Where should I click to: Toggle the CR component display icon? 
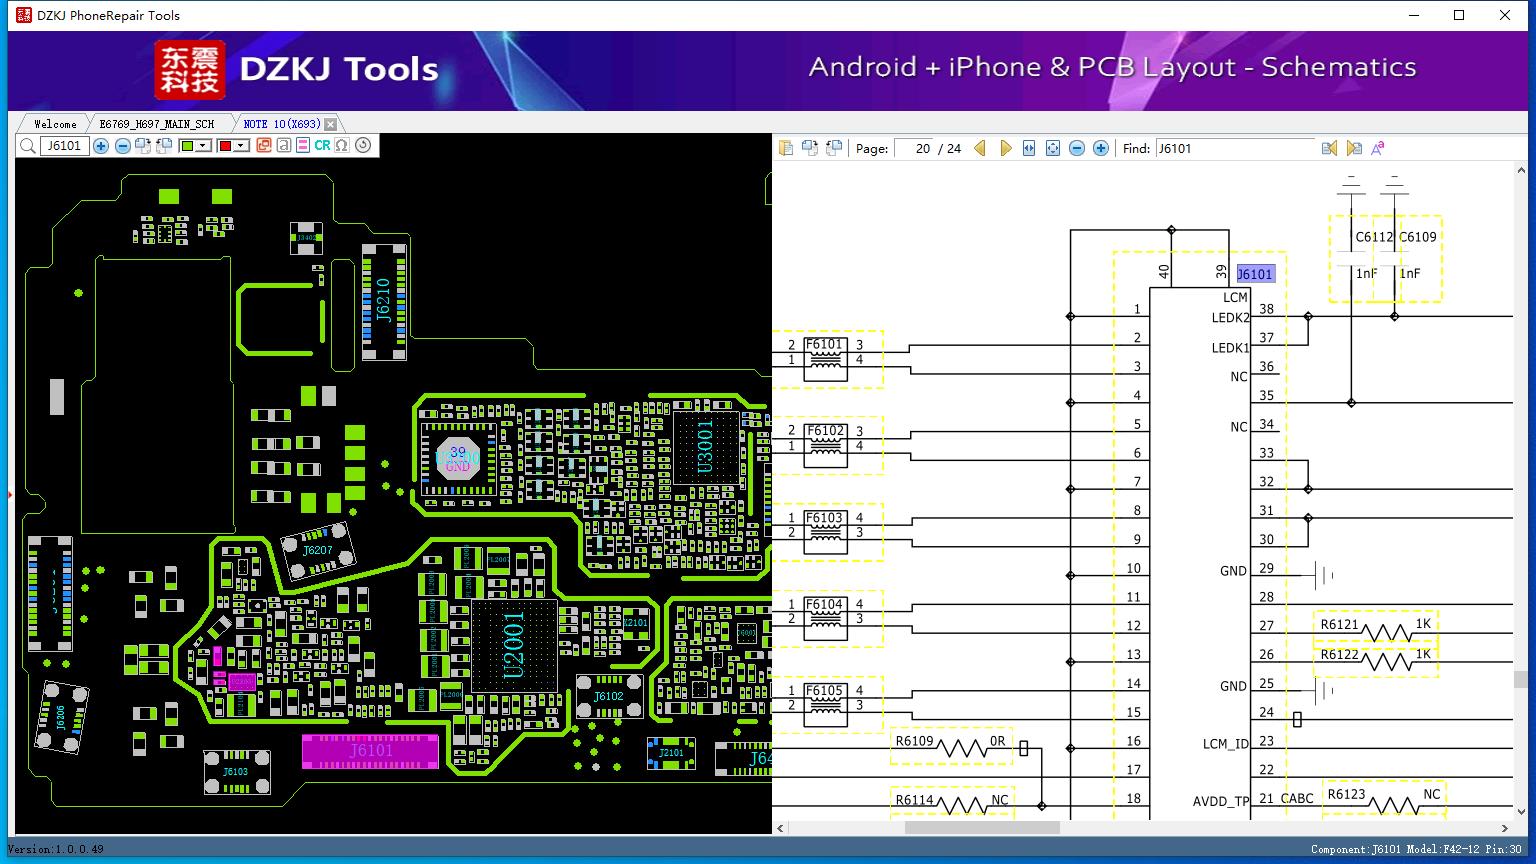[322, 146]
